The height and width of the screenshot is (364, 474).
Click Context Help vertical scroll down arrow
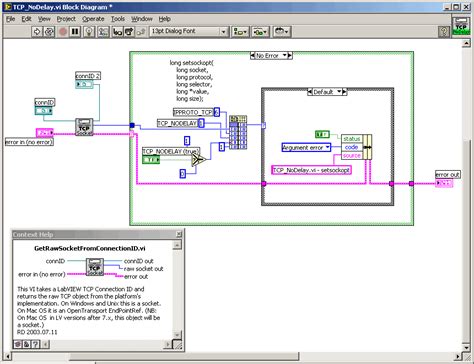click(x=177, y=334)
